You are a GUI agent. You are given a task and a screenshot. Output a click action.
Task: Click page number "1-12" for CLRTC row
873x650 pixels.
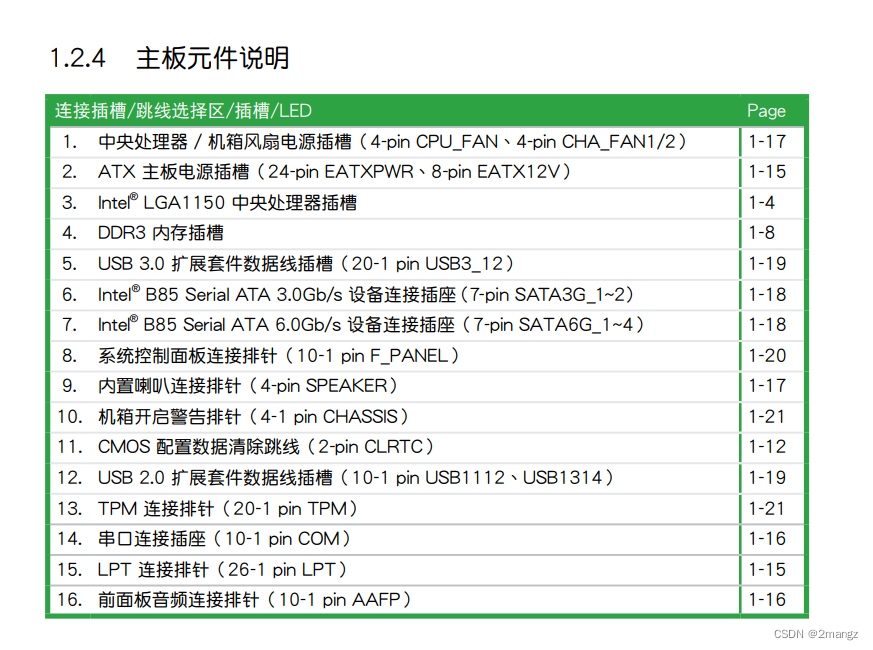[x=767, y=447]
